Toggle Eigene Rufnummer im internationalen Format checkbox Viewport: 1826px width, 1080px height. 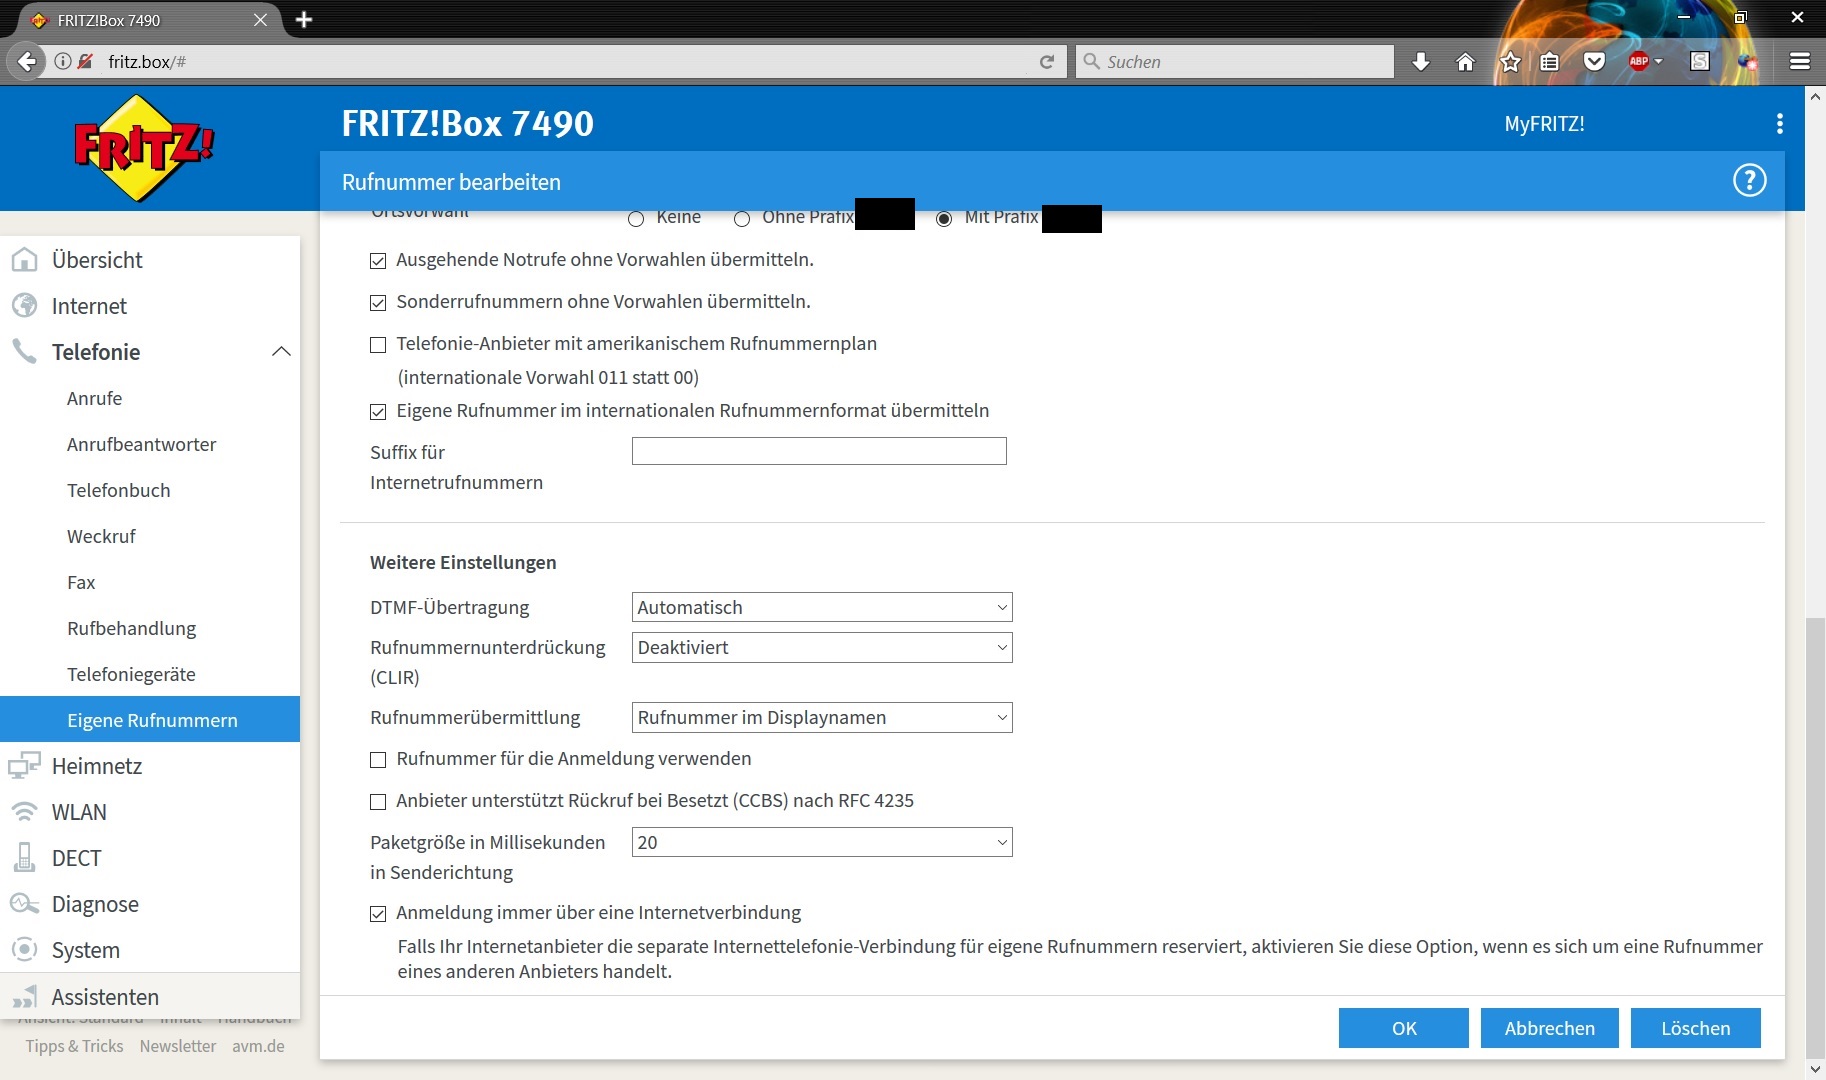[378, 412]
